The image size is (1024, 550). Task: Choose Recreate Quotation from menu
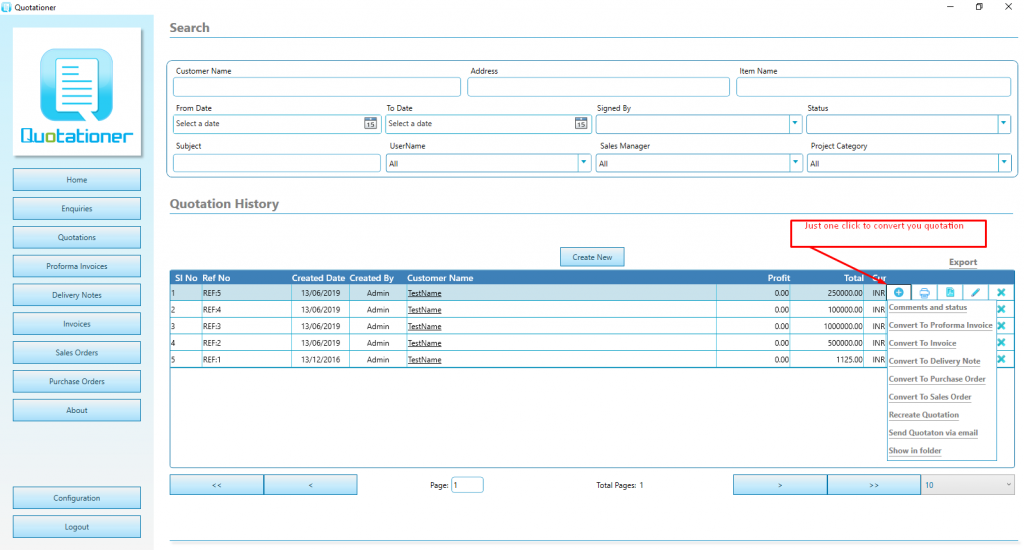[923, 415]
